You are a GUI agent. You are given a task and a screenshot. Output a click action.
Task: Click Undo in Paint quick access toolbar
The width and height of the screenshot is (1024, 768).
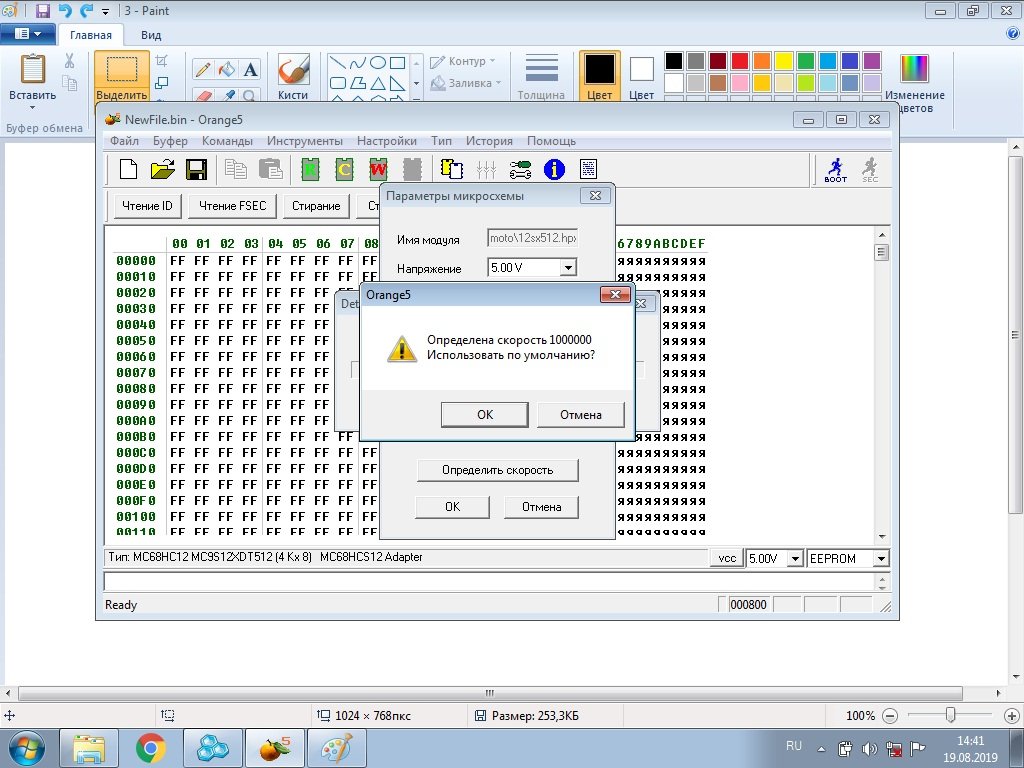click(x=64, y=10)
